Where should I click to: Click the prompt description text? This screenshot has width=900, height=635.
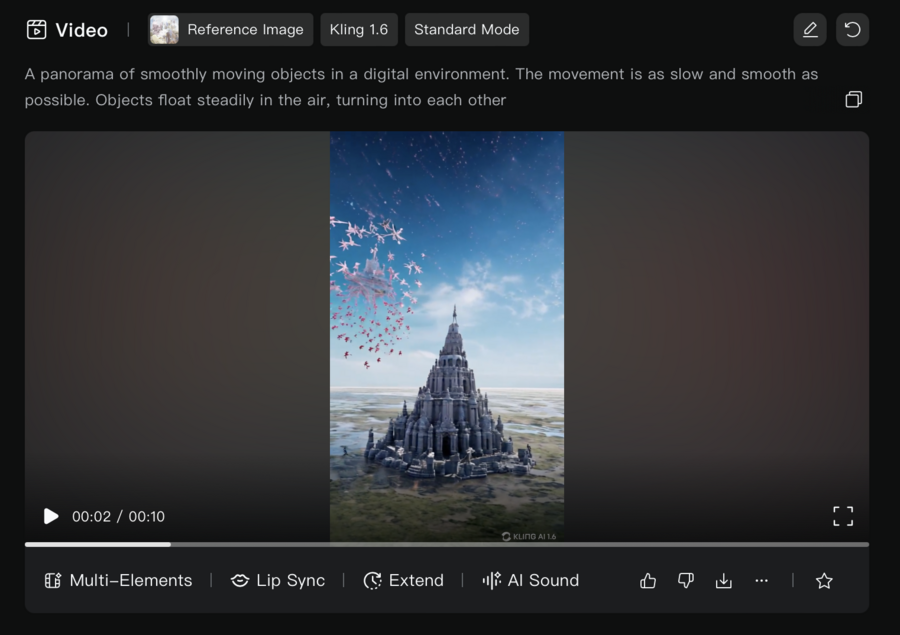pyautogui.click(x=421, y=87)
